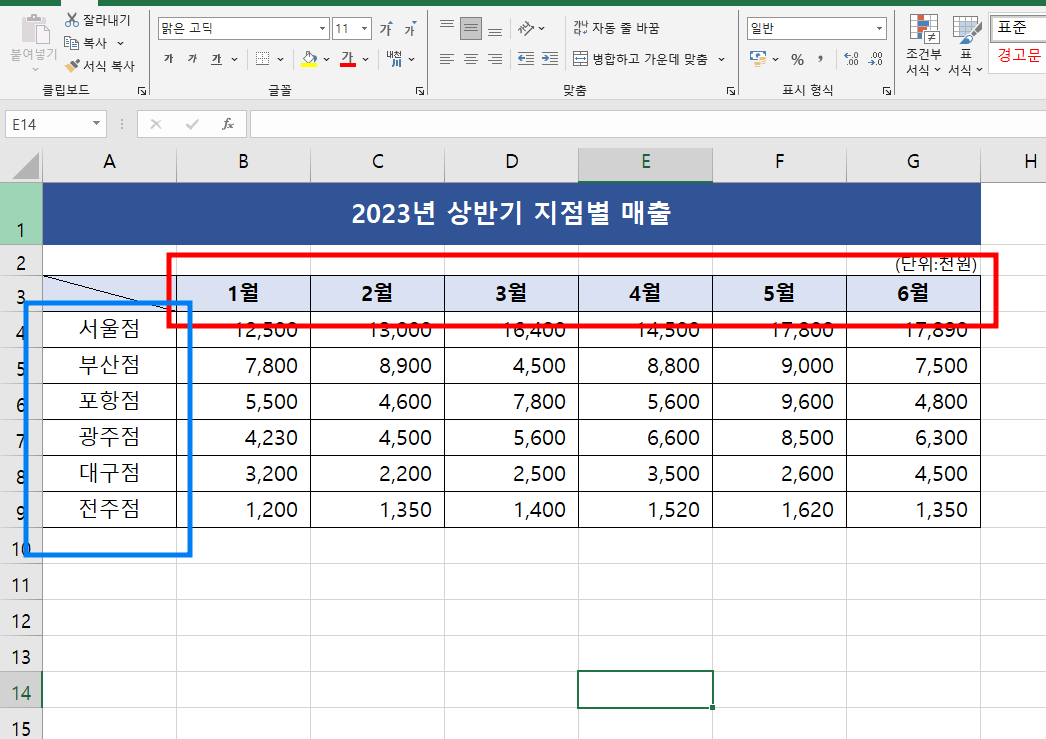This screenshot has height=739, width=1046.
Task: Open the font color dropdown arrow
Action: 366,59
